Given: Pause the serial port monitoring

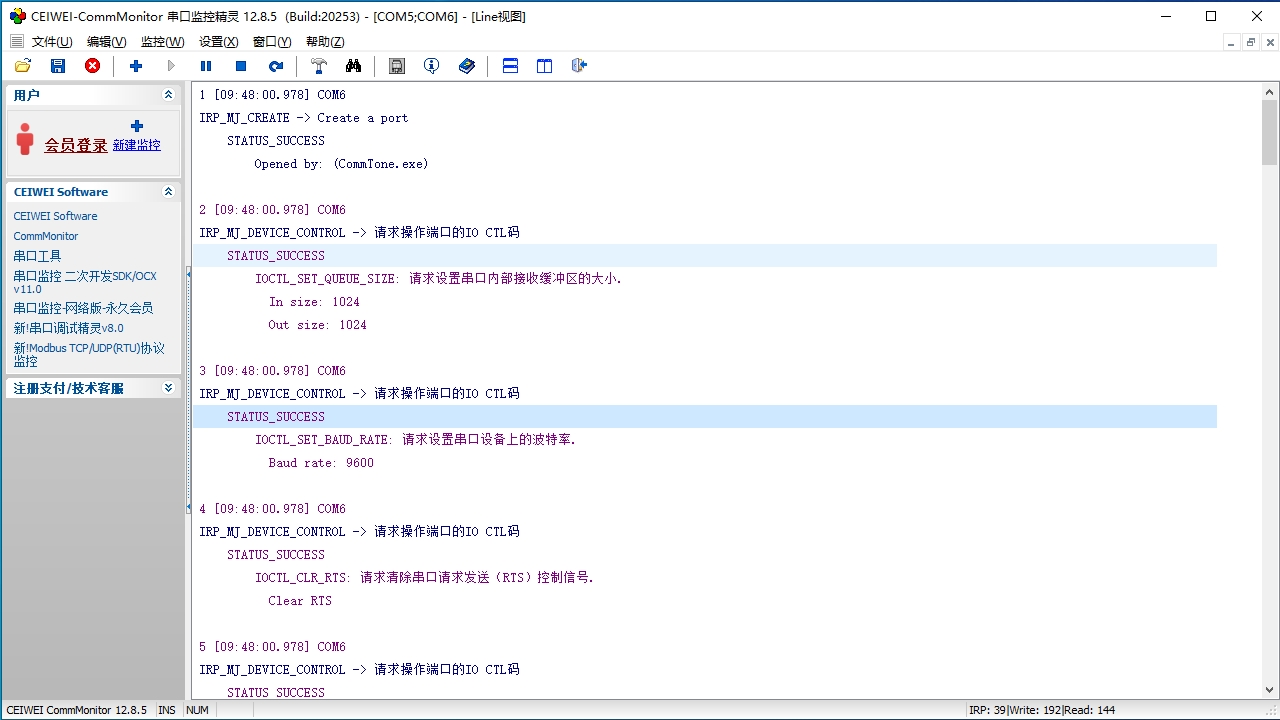Looking at the screenshot, I should (x=205, y=66).
